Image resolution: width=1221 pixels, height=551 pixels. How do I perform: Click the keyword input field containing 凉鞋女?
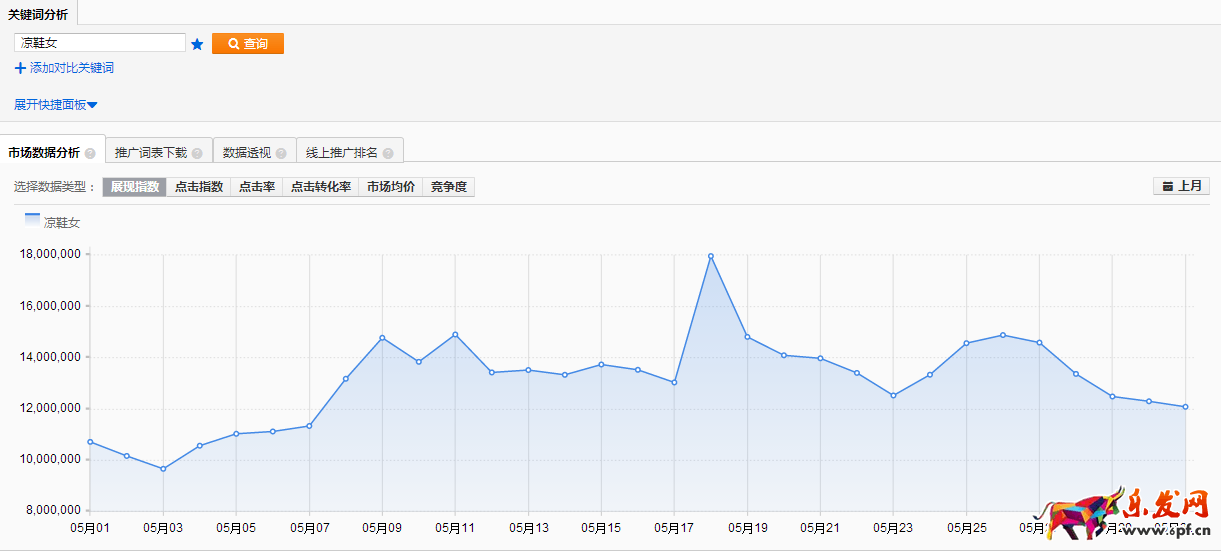[x=100, y=43]
